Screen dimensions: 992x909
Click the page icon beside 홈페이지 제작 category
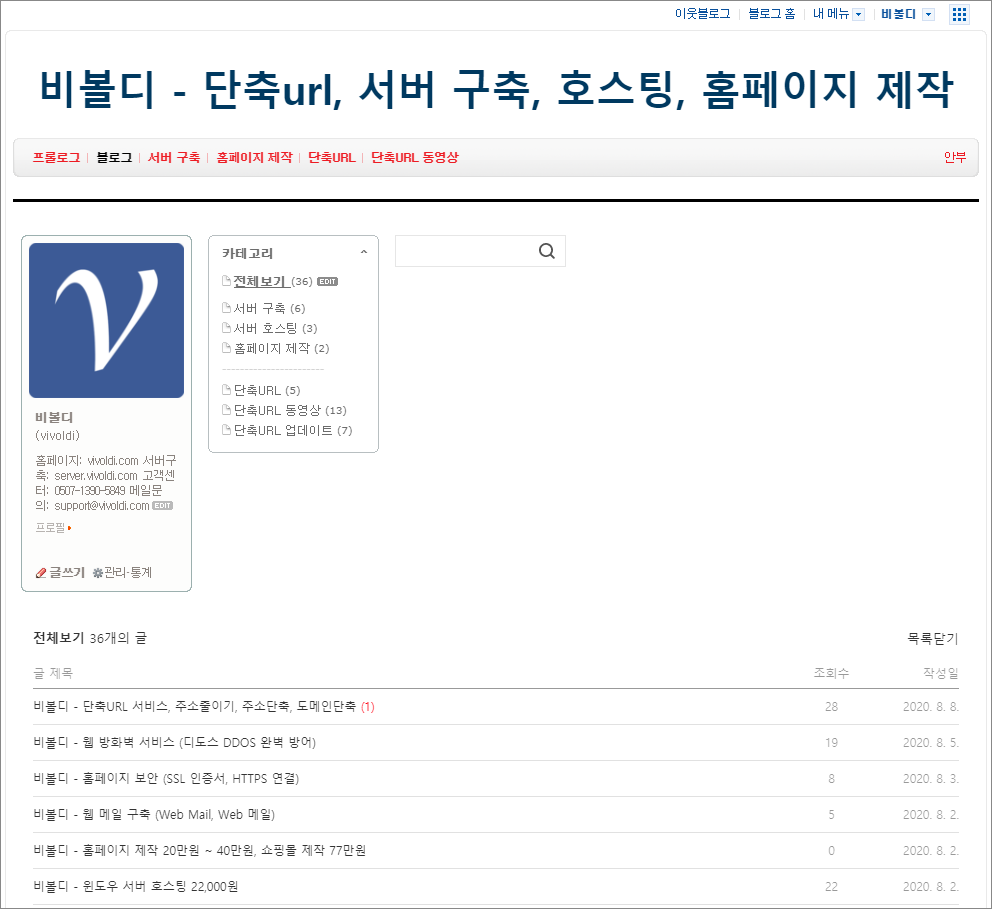226,348
